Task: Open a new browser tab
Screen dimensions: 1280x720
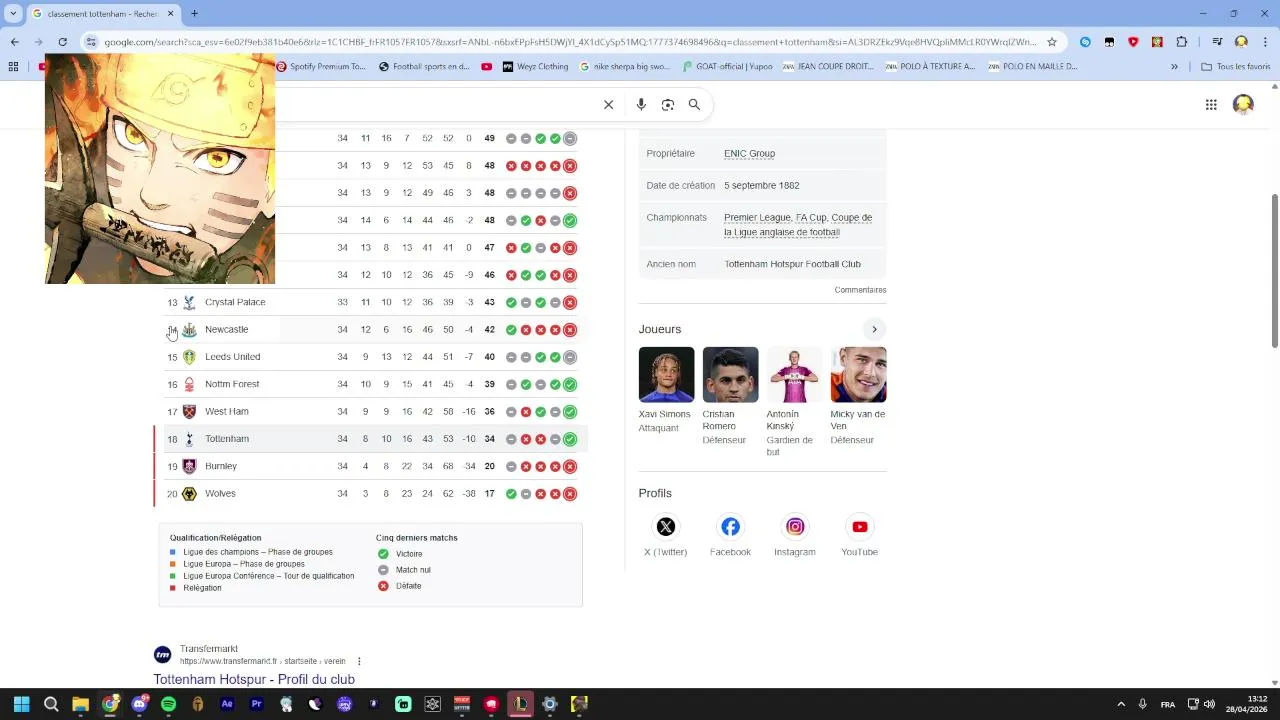Action: 194,13
